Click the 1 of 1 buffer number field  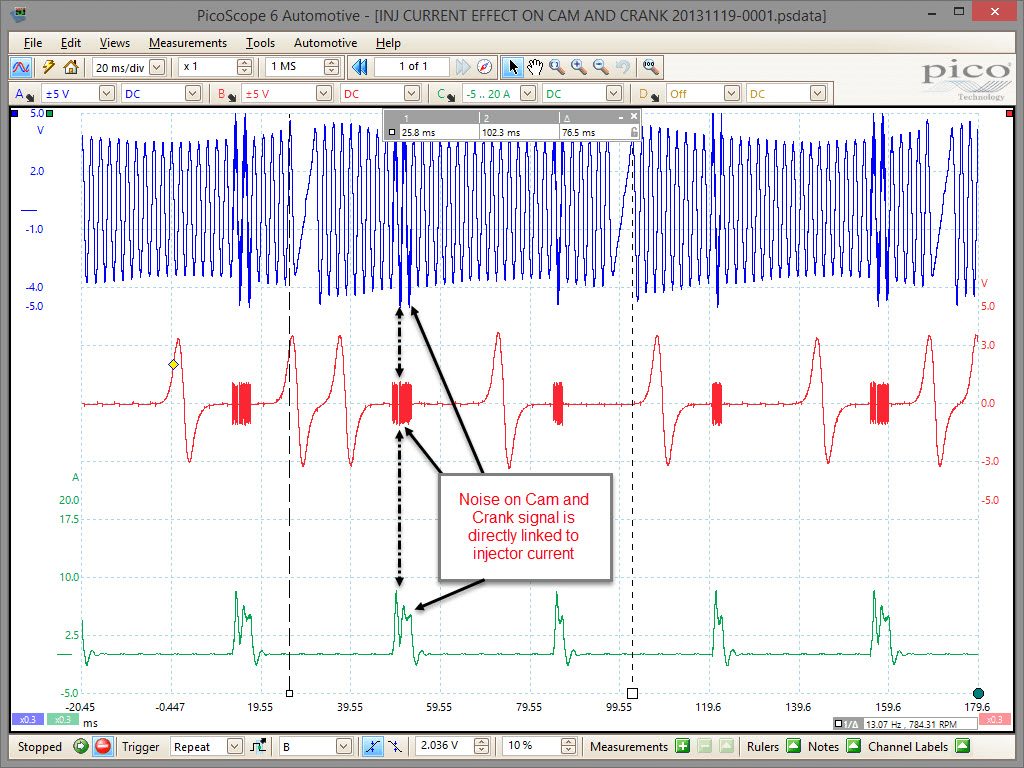click(413, 67)
